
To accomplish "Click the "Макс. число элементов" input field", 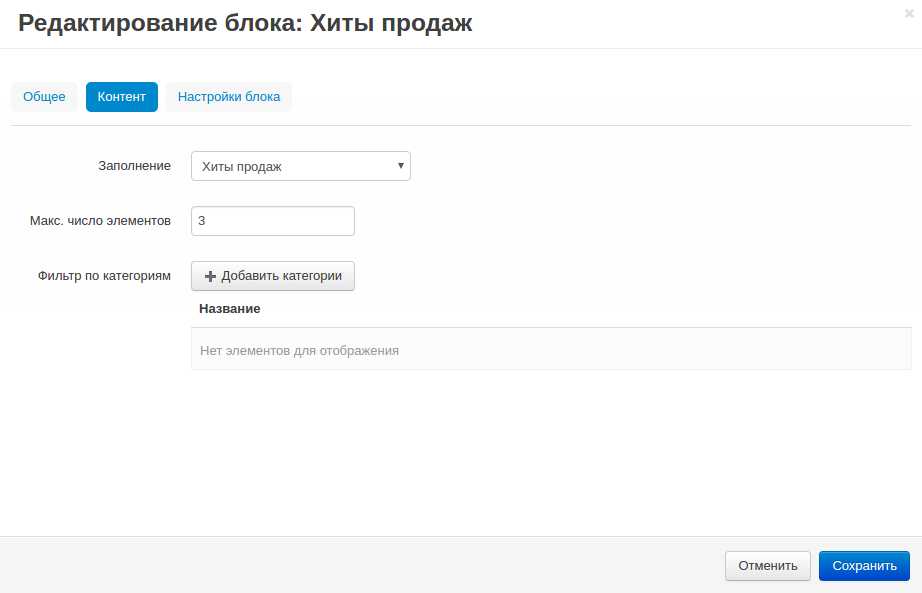I will [x=272, y=220].
